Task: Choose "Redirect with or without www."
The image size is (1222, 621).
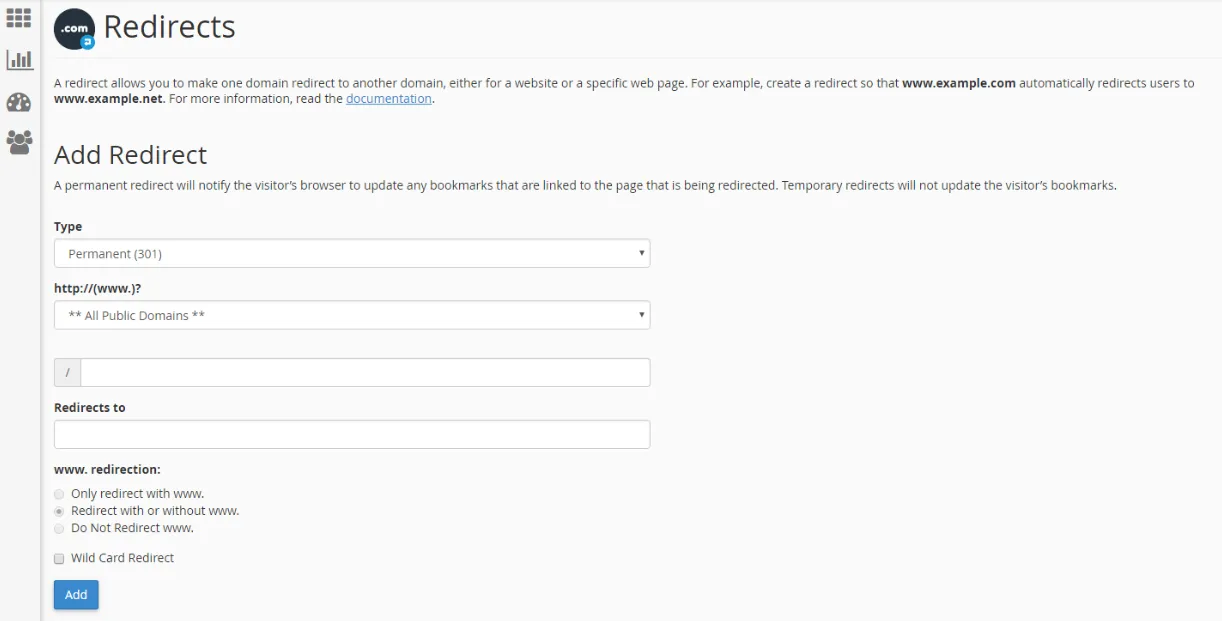Action: coord(59,510)
